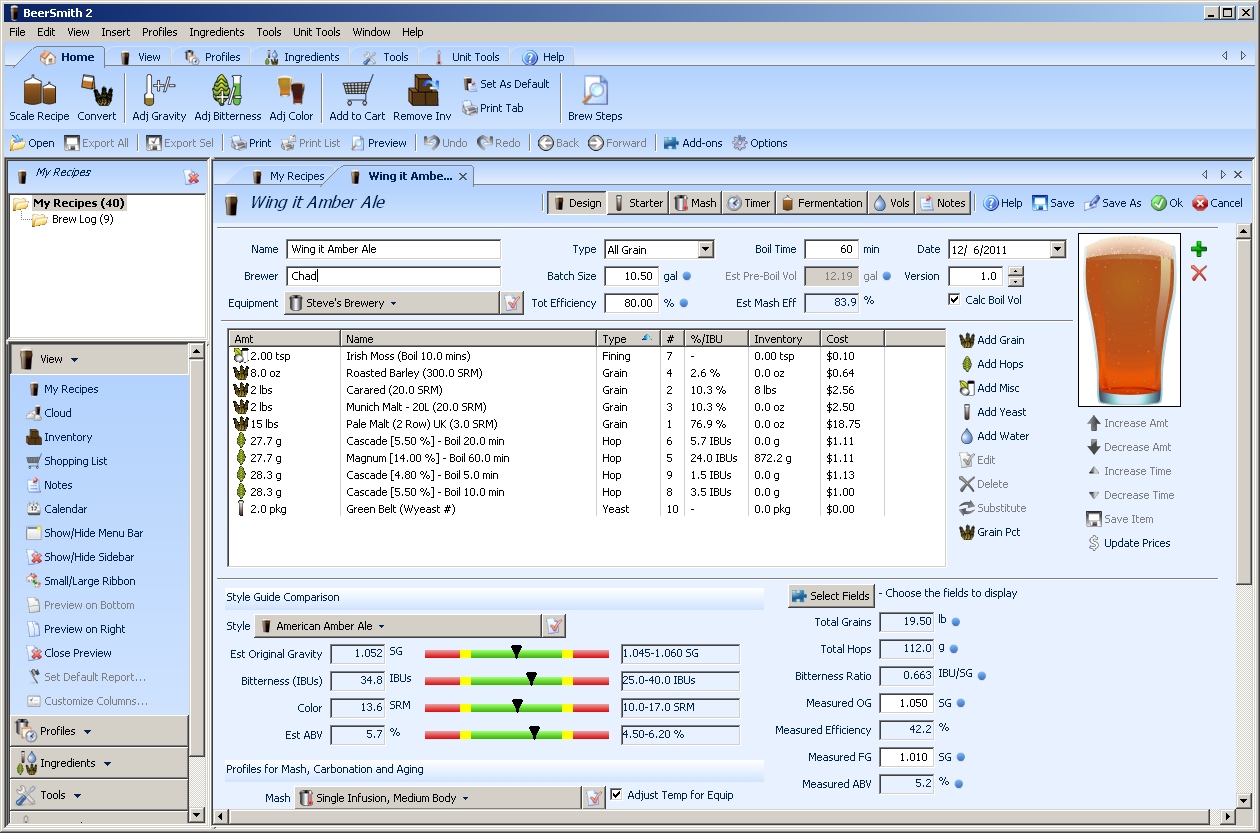The height and width of the screenshot is (833, 1260).
Task: Click the Save As button
Action: 1113,203
